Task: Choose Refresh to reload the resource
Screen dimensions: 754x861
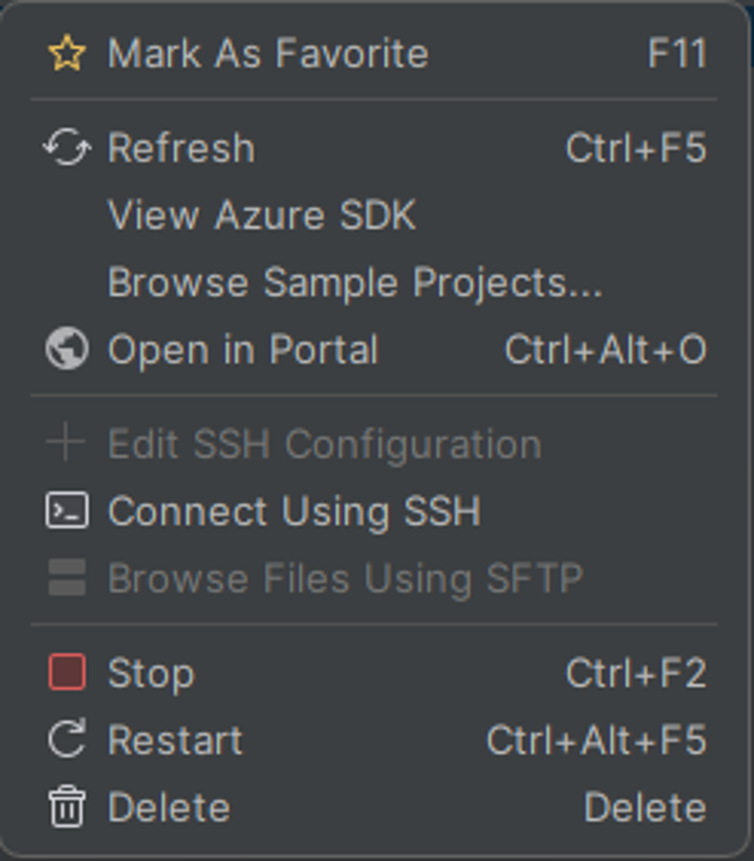Action: click(x=183, y=147)
